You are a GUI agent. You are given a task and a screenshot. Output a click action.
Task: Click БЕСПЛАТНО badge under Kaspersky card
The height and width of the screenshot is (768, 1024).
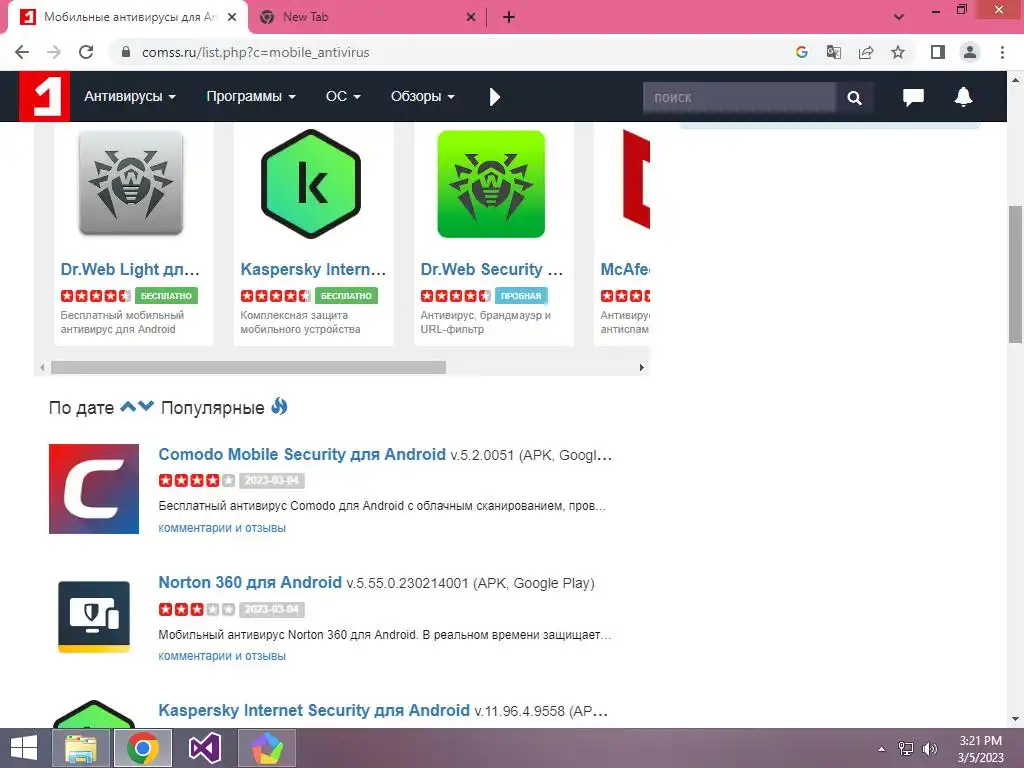point(346,296)
